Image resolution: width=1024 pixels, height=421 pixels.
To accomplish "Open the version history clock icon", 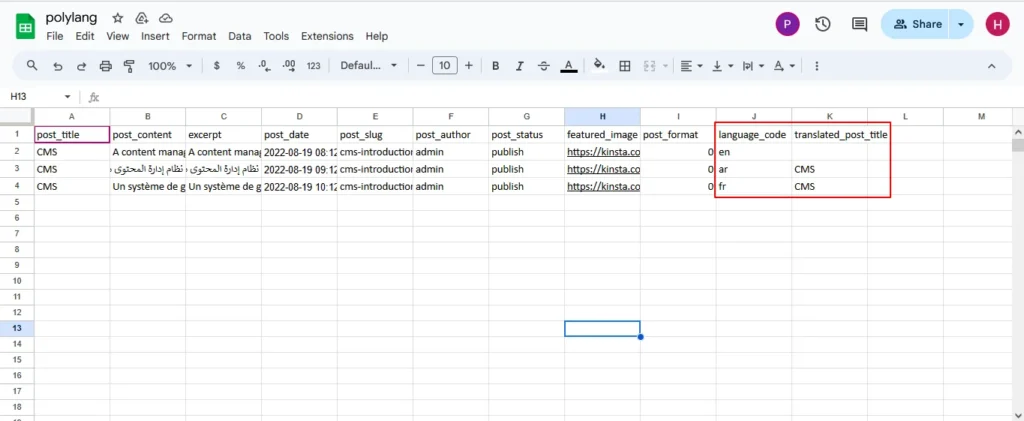I will [x=823, y=24].
